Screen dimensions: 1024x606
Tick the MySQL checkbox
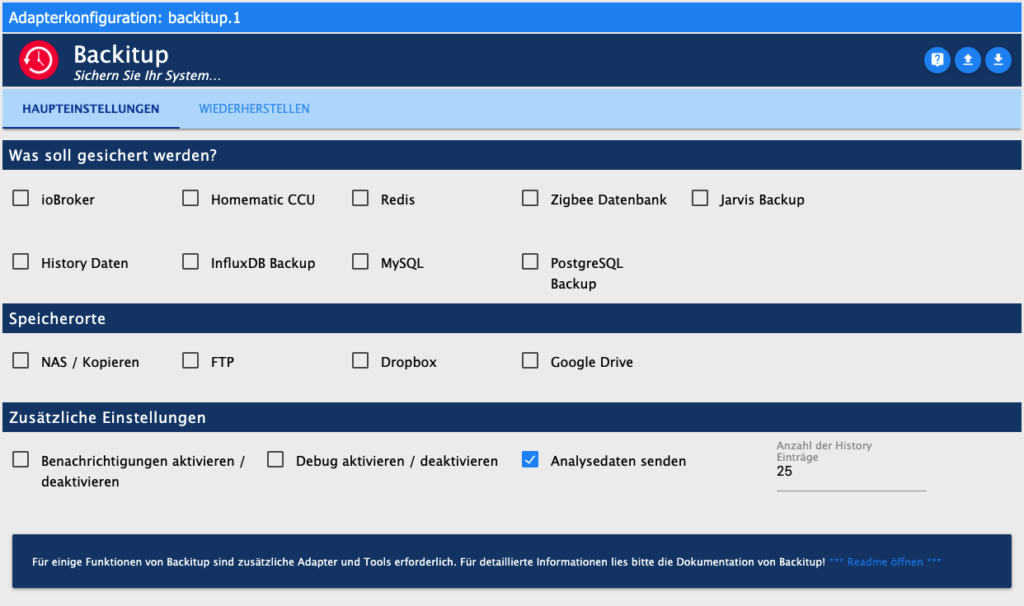click(x=360, y=262)
